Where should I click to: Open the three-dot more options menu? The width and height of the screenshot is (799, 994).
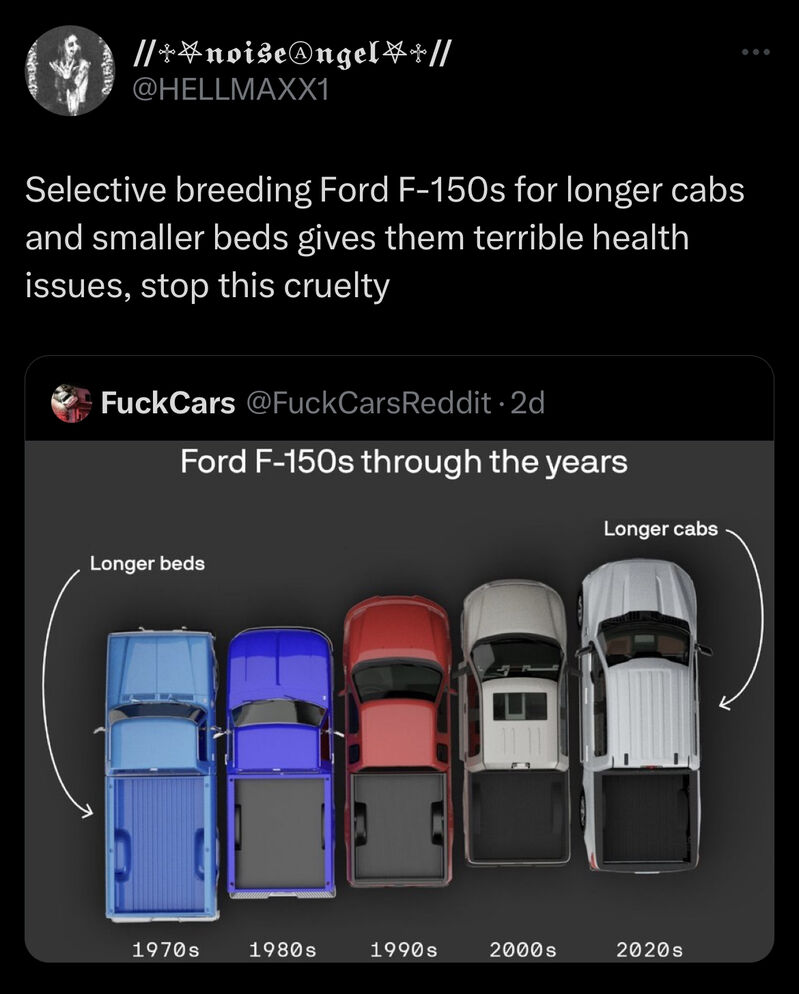[756, 52]
